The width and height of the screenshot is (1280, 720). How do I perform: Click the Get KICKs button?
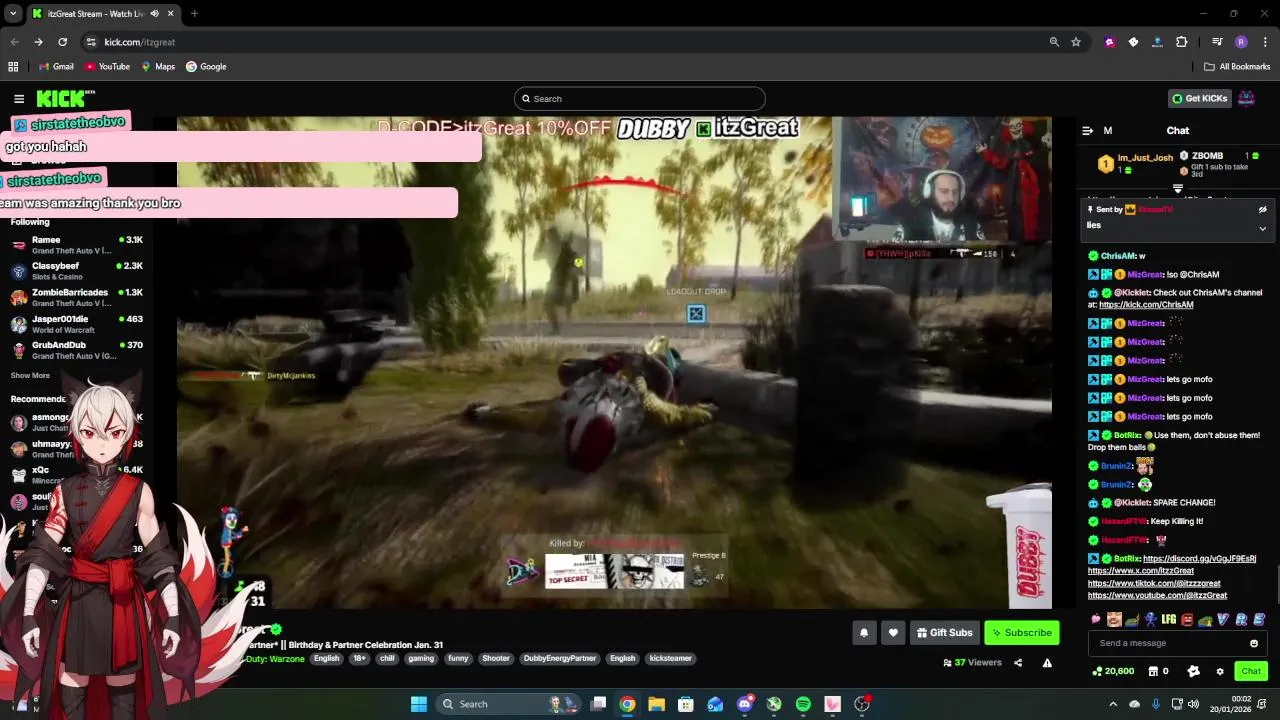(x=1199, y=98)
